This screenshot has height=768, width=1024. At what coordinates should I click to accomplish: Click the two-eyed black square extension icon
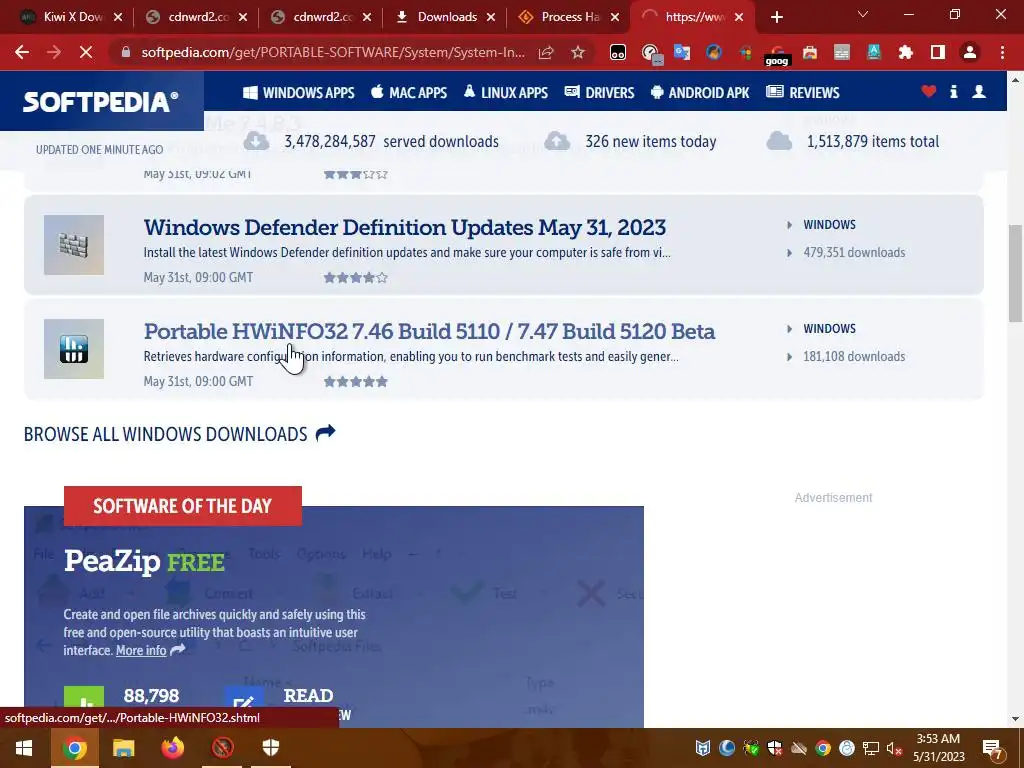[x=618, y=52]
